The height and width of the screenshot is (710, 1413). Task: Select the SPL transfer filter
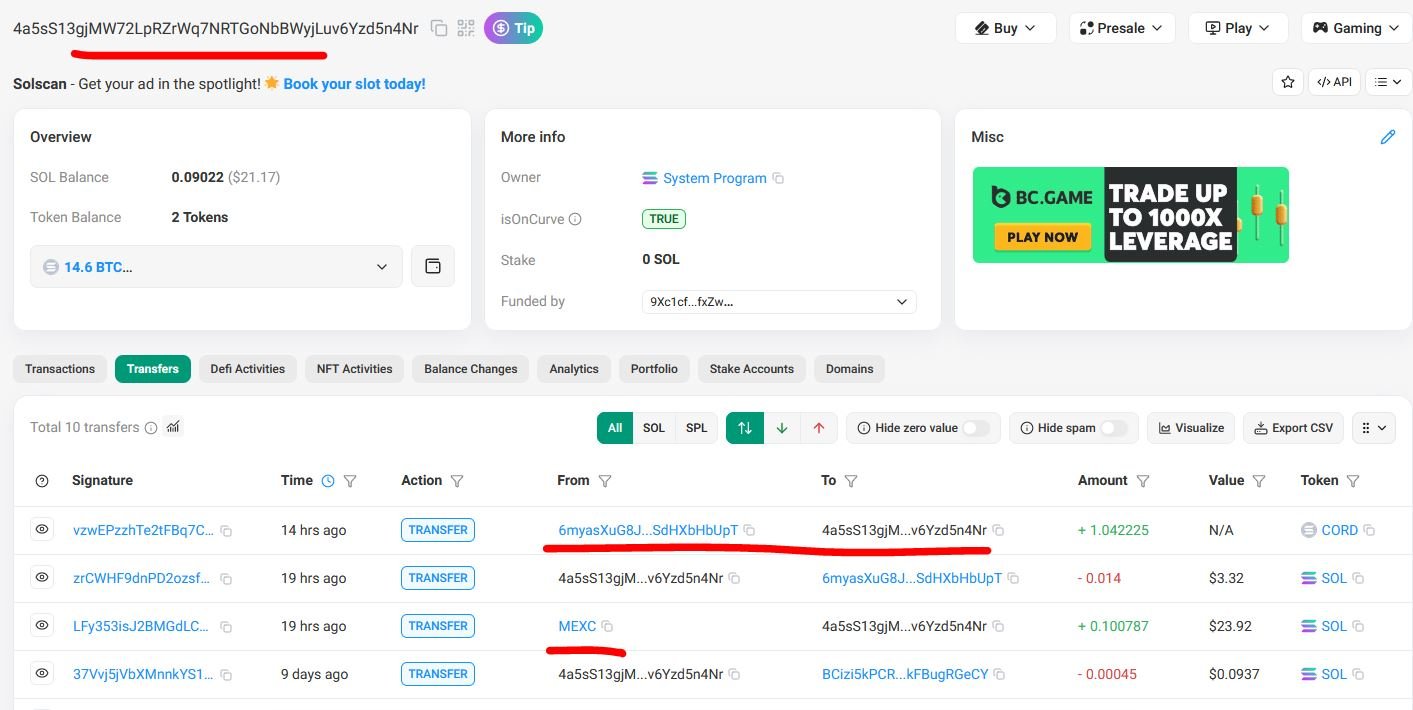tap(696, 428)
